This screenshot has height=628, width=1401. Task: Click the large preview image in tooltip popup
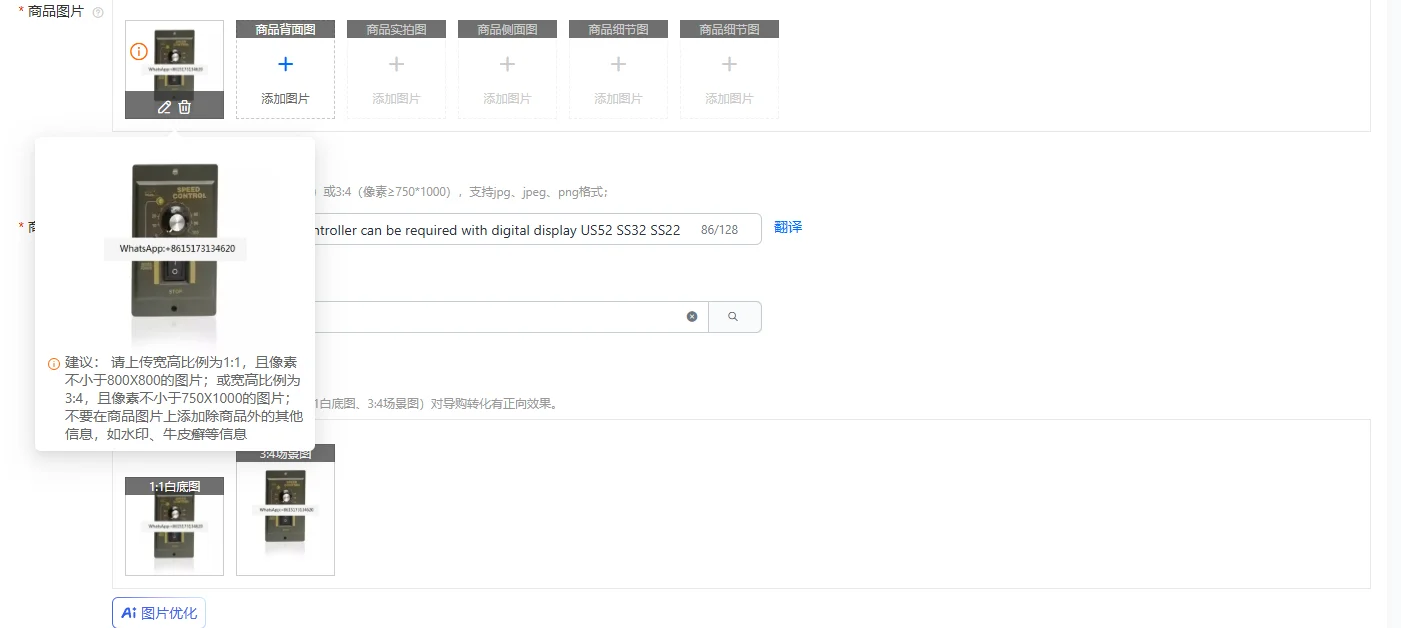coord(175,250)
